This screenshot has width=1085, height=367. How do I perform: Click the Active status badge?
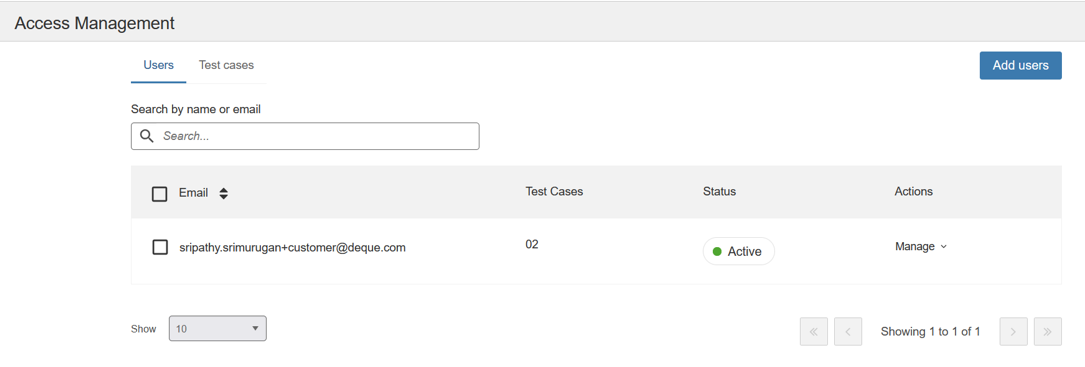(738, 251)
